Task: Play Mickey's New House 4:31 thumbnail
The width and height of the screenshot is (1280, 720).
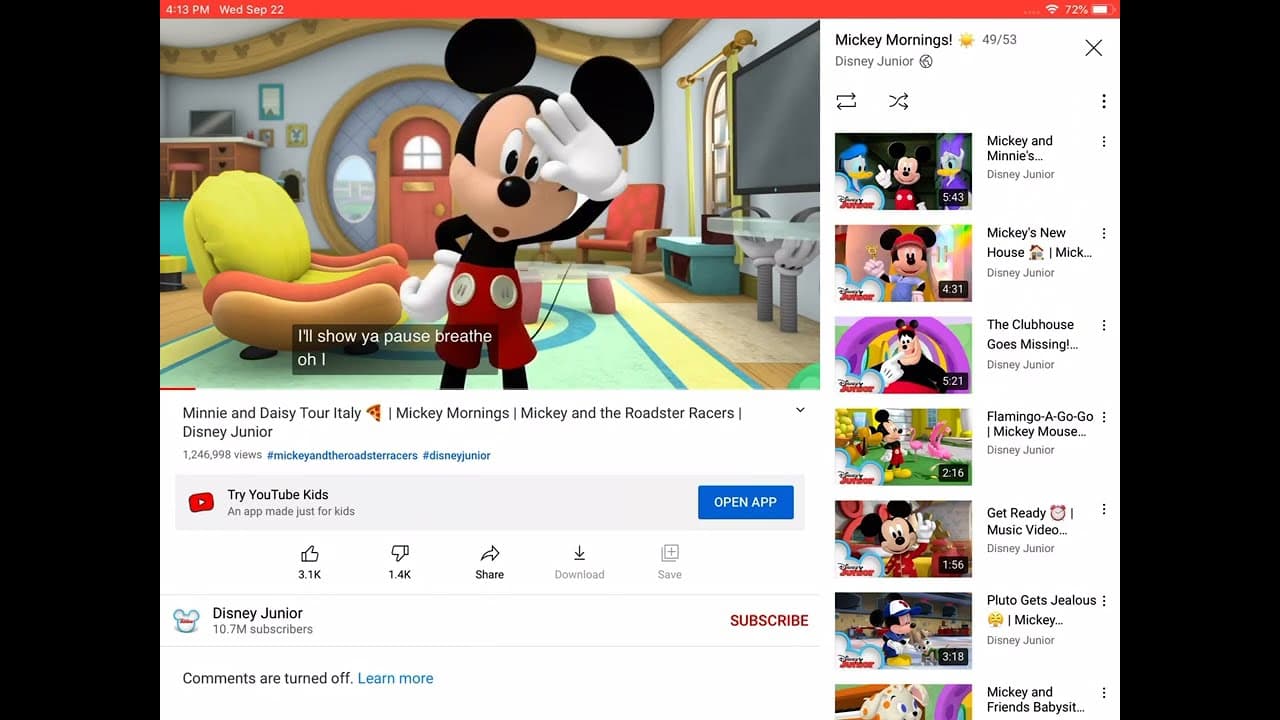Action: pos(903,263)
